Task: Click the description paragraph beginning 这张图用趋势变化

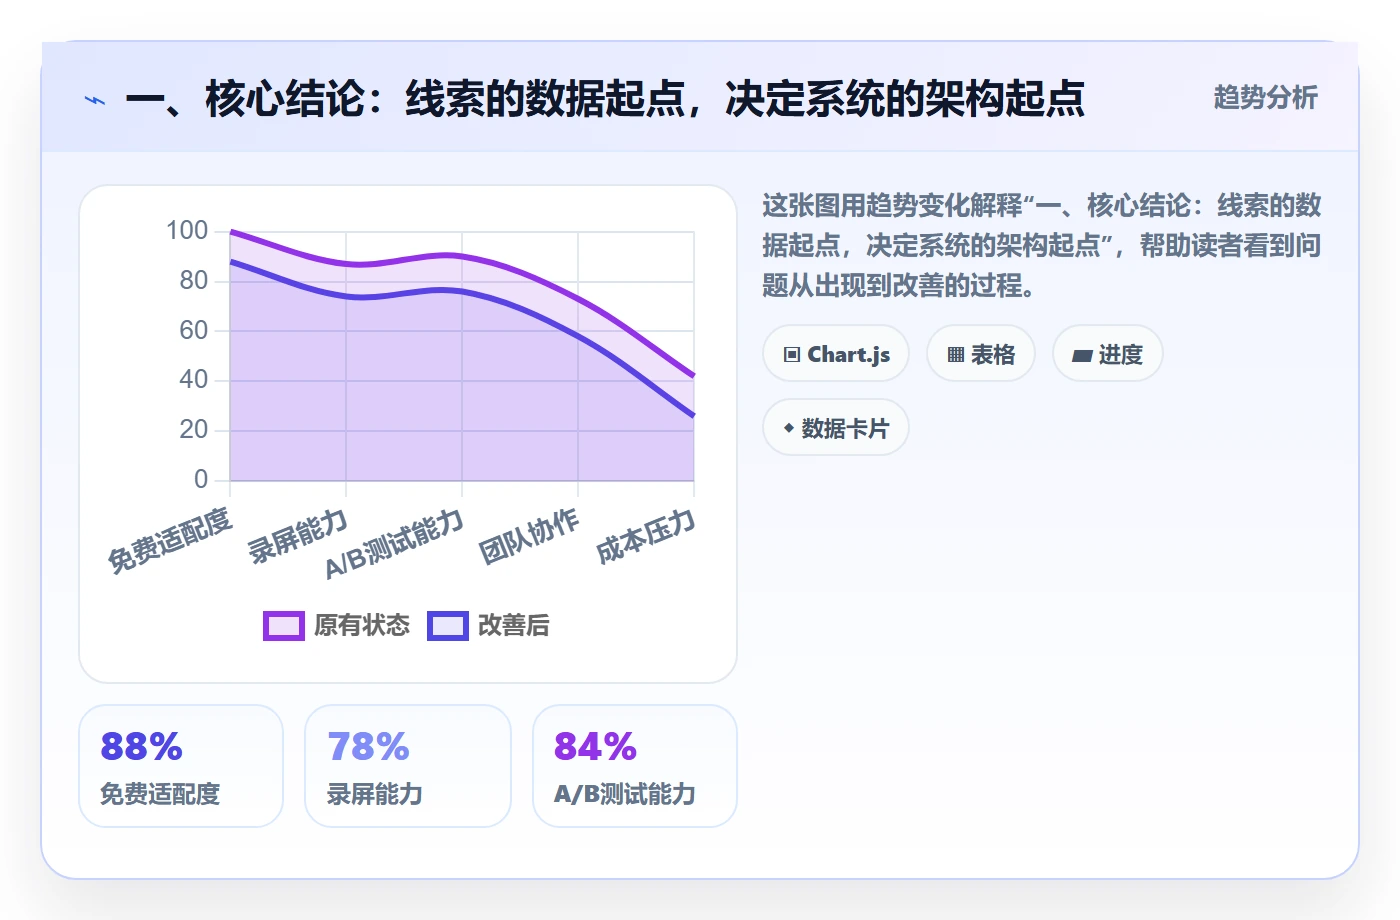Action: (1041, 246)
